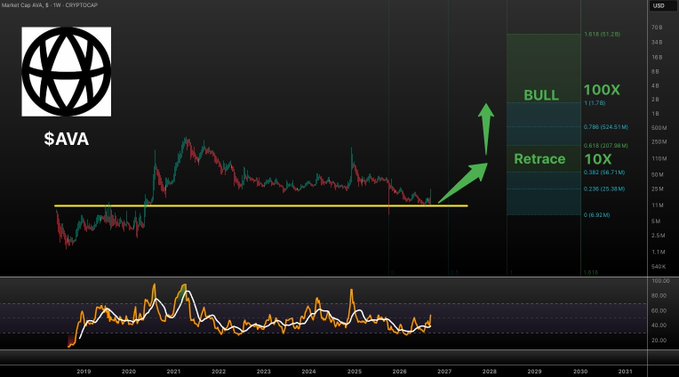Click the 0.382 (56.71M) Fibonacci label
The height and width of the screenshot is (377, 679).
(604, 172)
